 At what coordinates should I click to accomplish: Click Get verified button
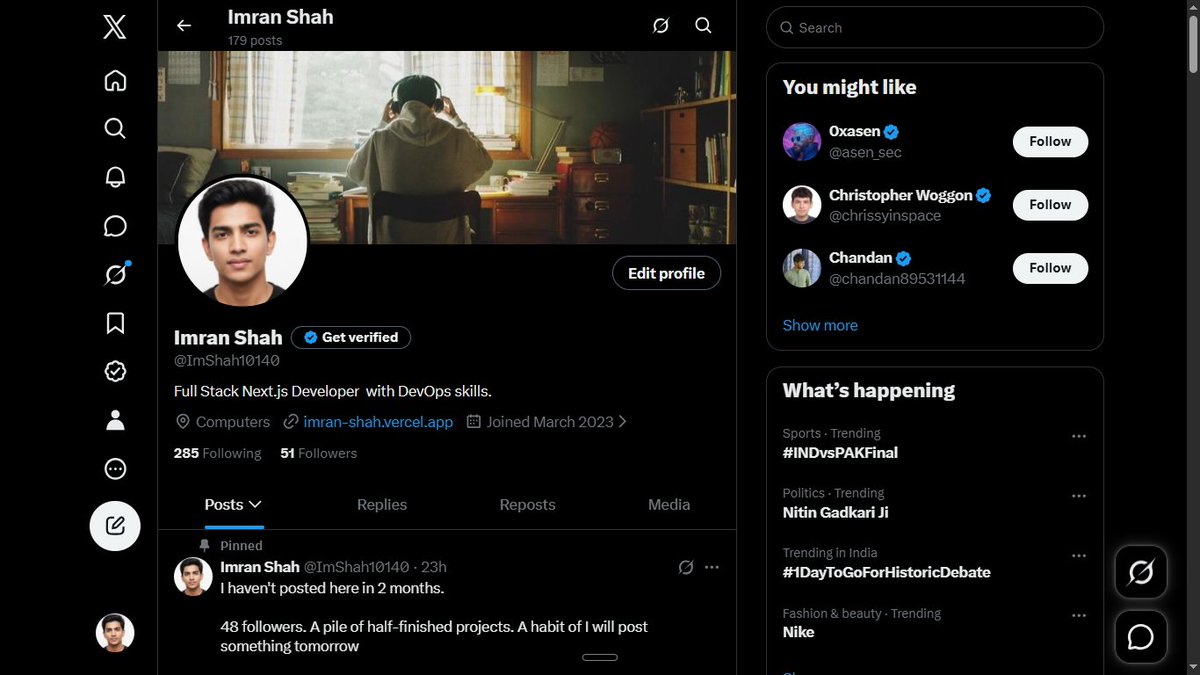point(351,337)
